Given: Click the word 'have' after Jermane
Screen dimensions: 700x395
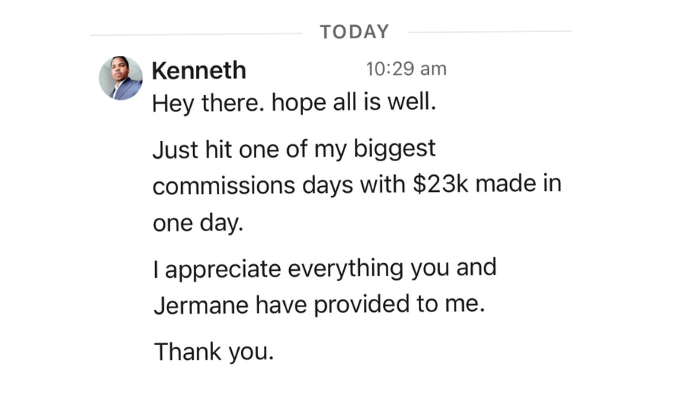Looking at the screenshot, I should click(281, 305).
